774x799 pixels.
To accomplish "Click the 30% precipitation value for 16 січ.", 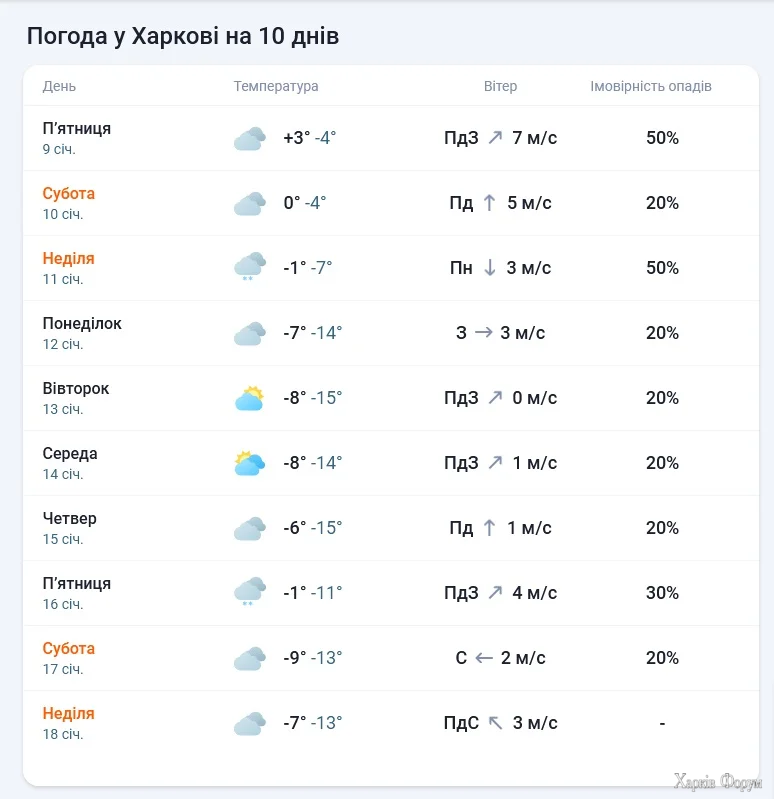I will point(662,593).
